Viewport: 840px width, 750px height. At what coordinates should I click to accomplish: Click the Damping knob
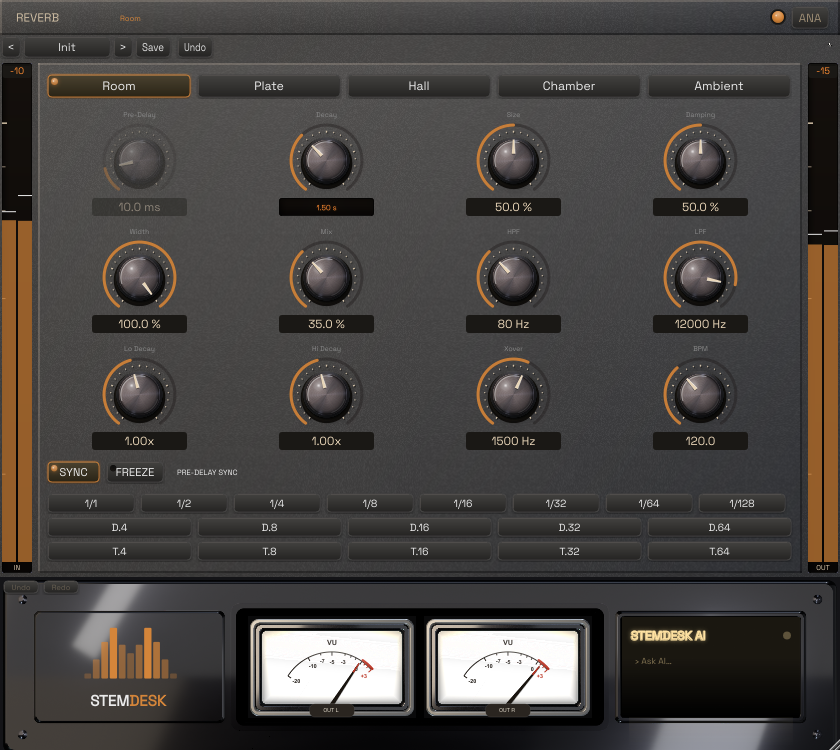coord(700,161)
